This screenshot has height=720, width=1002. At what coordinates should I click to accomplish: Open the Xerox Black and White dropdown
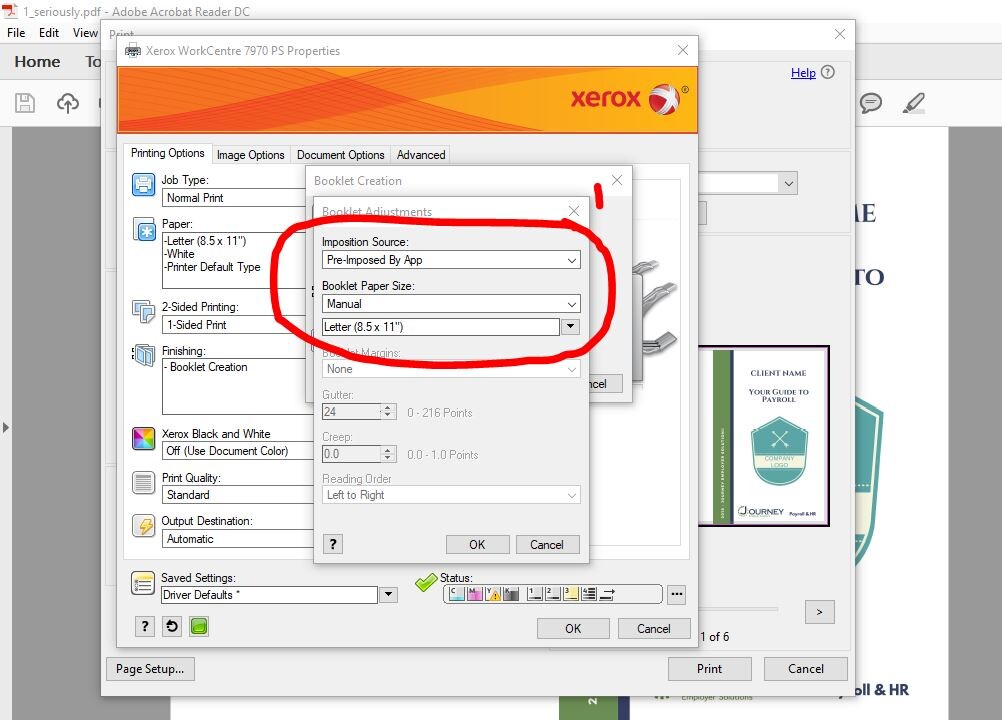point(237,451)
